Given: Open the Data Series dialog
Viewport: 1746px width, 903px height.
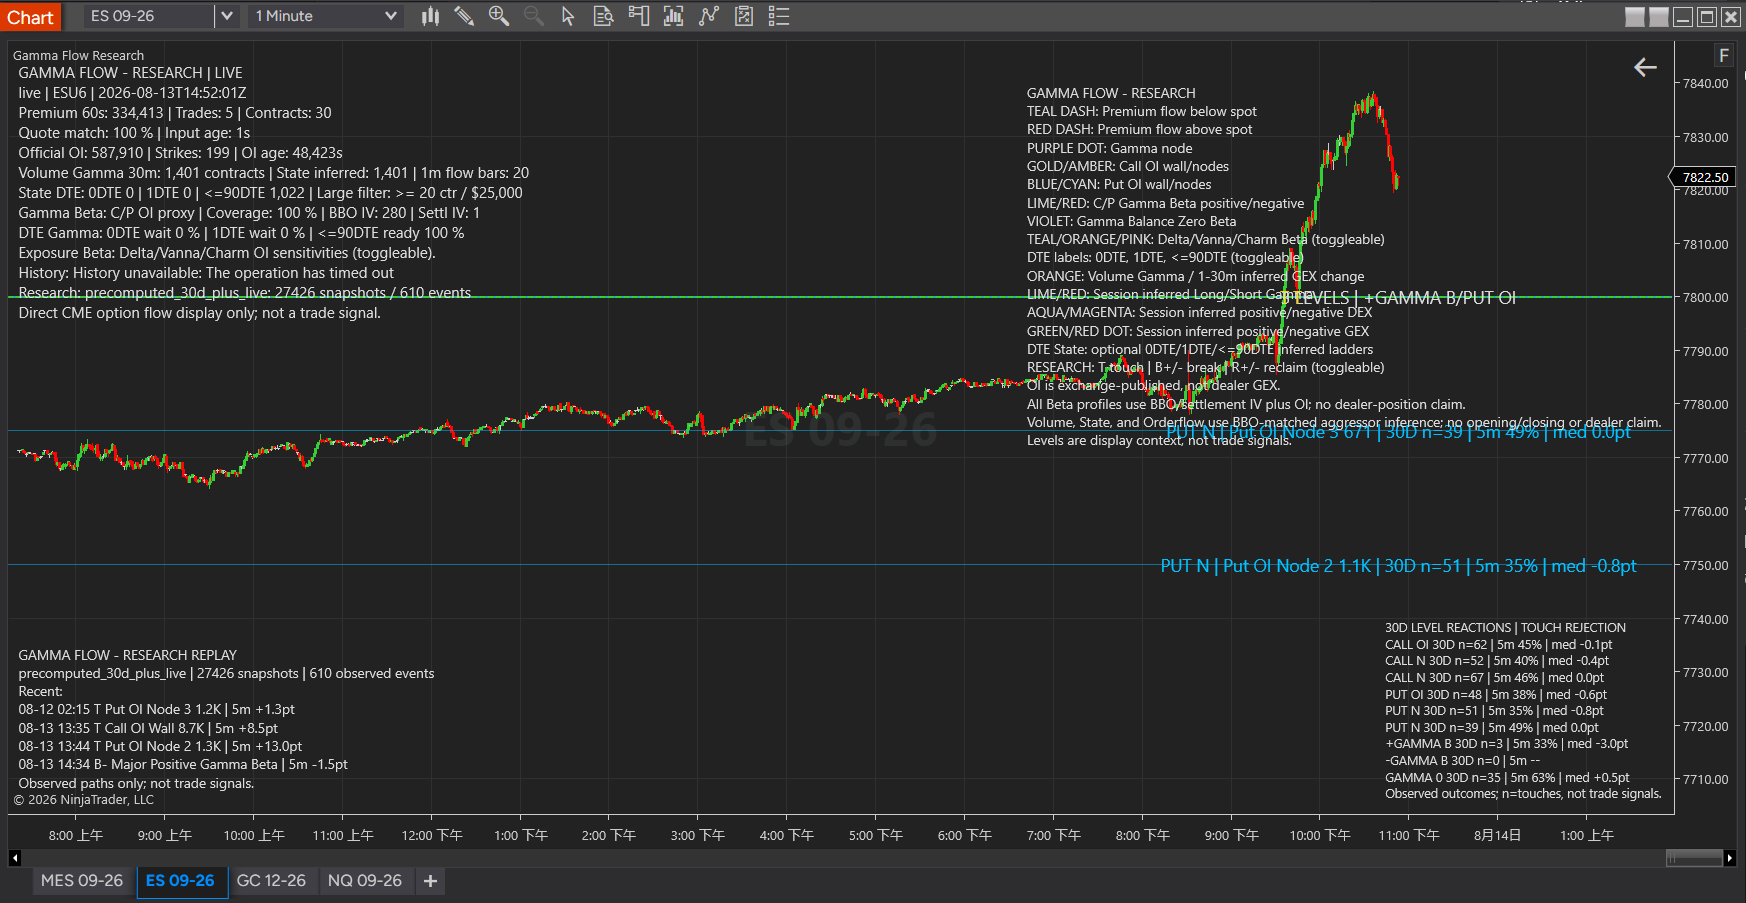Looking at the screenshot, I should coord(673,16).
